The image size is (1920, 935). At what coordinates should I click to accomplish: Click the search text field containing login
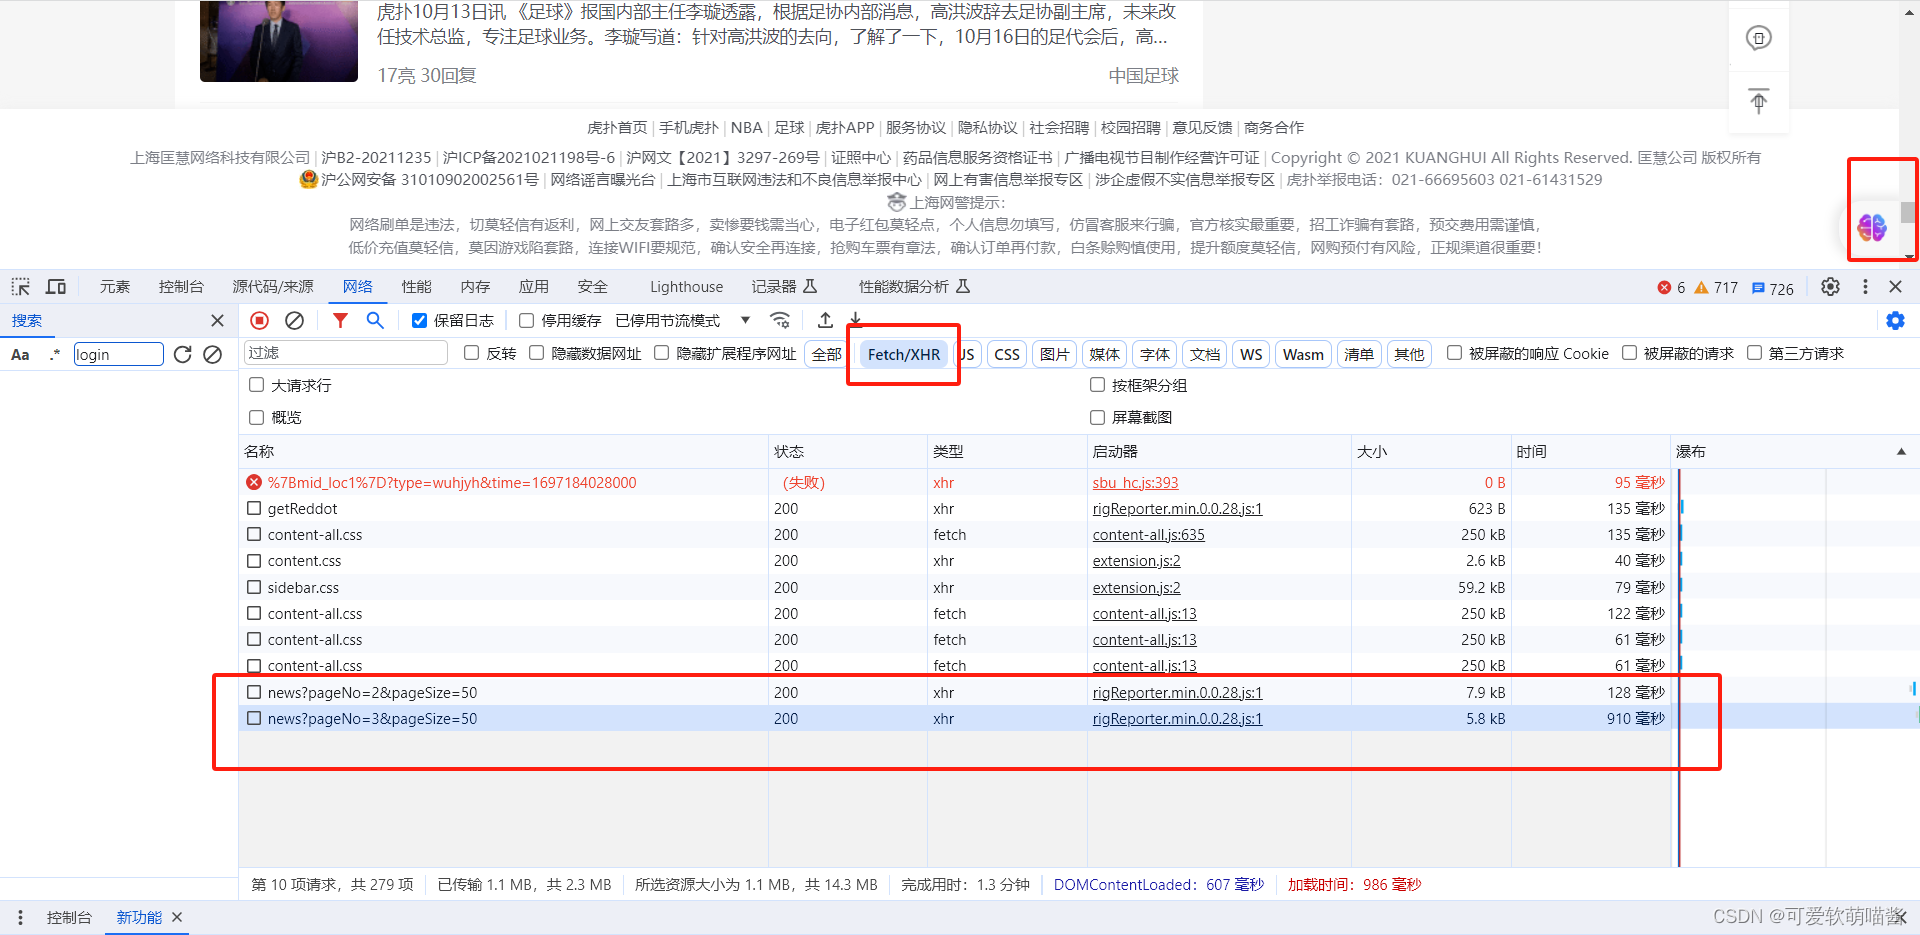(118, 355)
